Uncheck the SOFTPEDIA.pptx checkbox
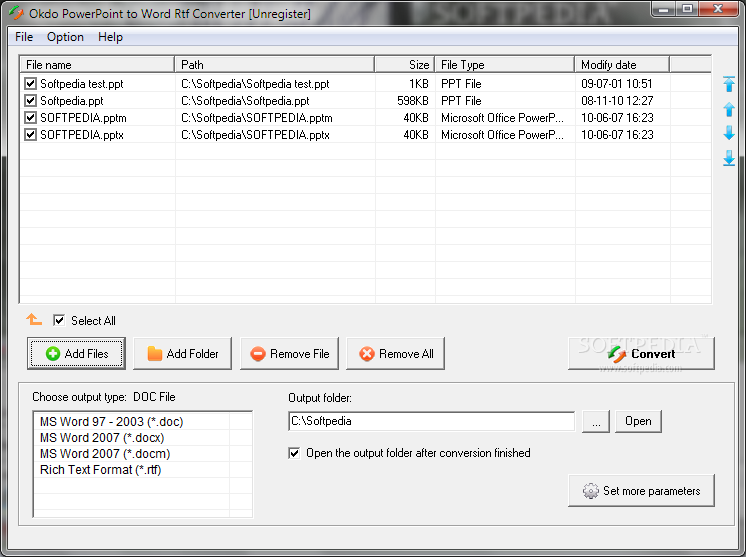This screenshot has height=557, width=746. coord(30,135)
